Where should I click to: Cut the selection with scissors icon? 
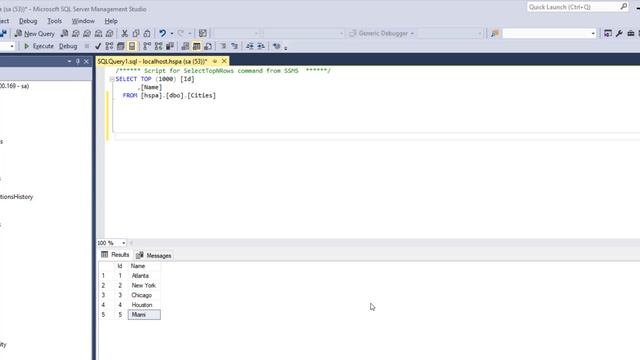[124, 33]
